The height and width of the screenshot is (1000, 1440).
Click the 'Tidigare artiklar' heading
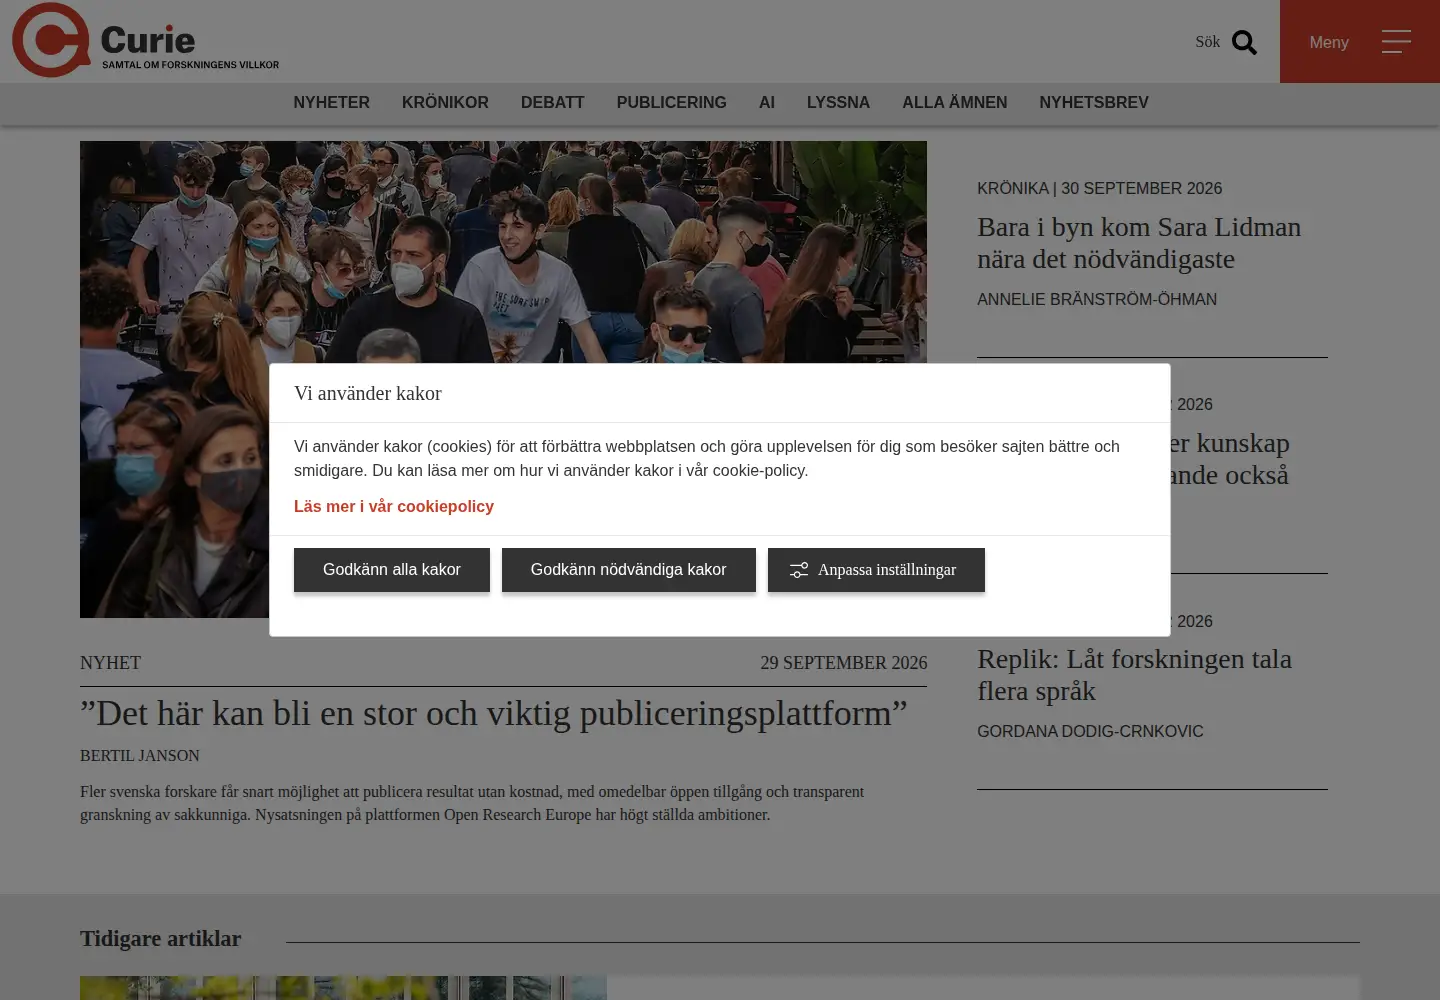[161, 939]
